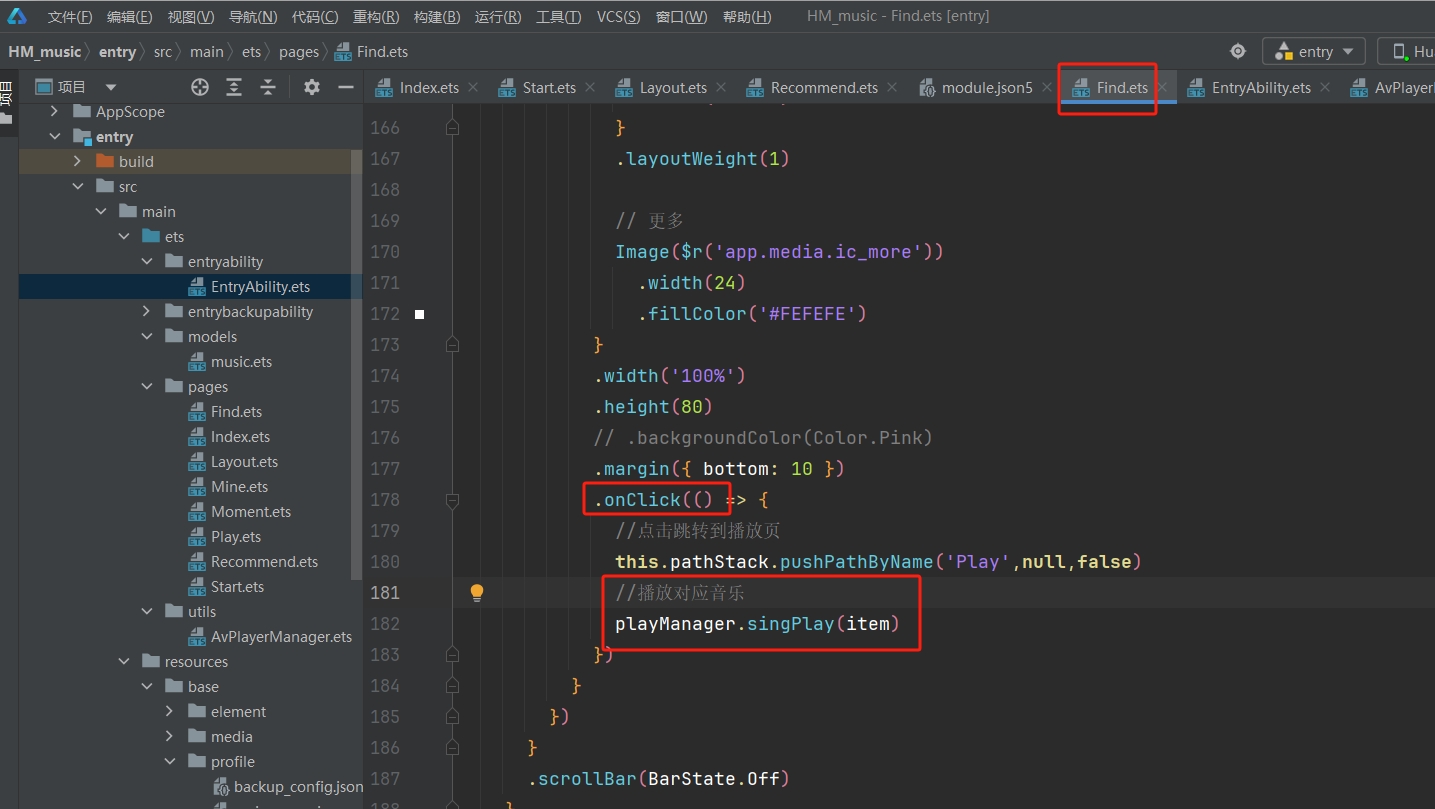Screen dimensions: 1435x809
Task: Click the locate target icon in top toolbar
Action: click(x=1238, y=51)
